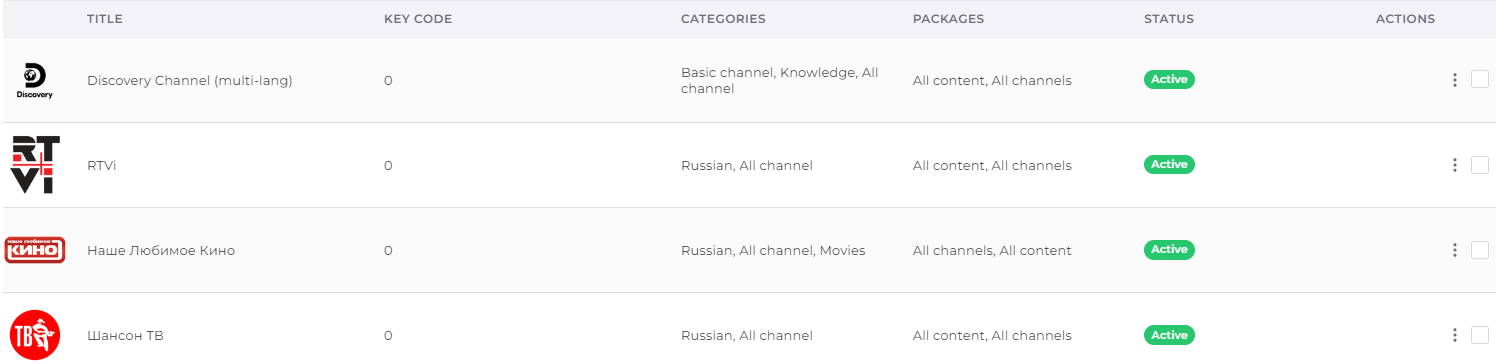The image size is (1496, 364).
Task: Click the red КИНО channel logo
Action: 35,250
